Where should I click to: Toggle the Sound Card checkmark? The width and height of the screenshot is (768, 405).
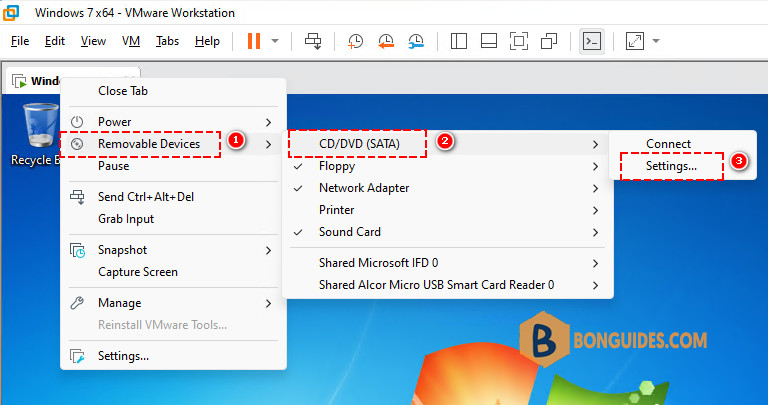pyautogui.click(x=298, y=232)
